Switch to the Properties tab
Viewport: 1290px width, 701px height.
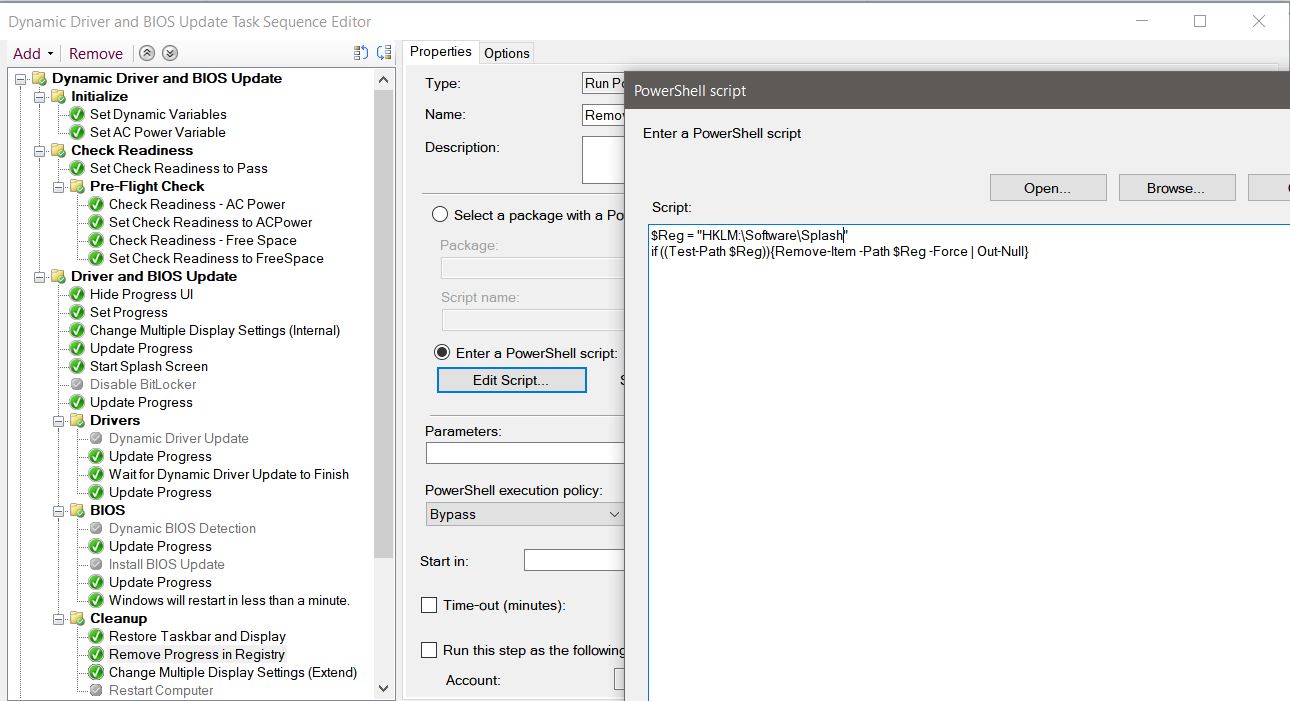(x=440, y=52)
